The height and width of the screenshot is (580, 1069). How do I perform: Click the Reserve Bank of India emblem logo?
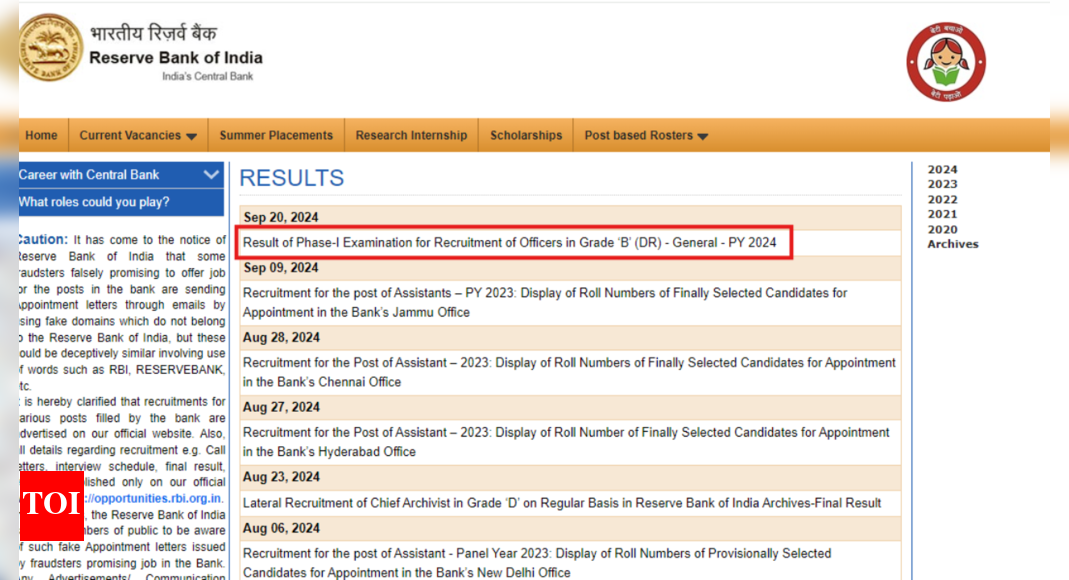click(50, 48)
